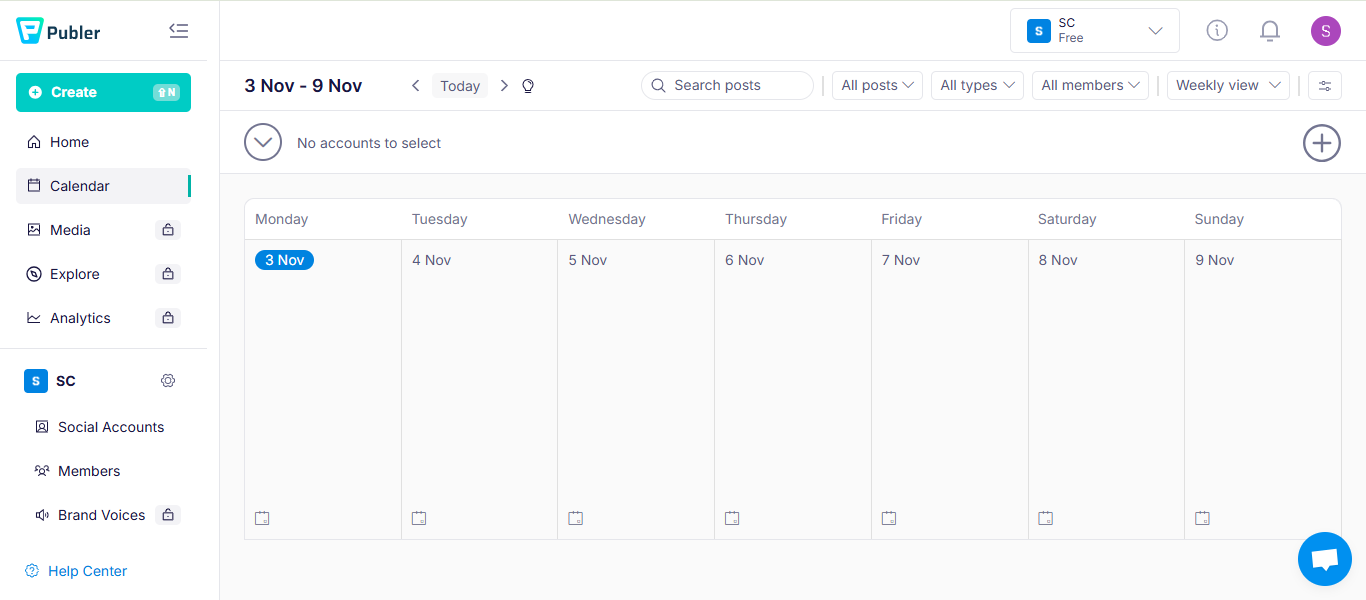This screenshot has height=600, width=1366.
Task: Open the live chat bubble
Action: click(x=1324, y=559)
